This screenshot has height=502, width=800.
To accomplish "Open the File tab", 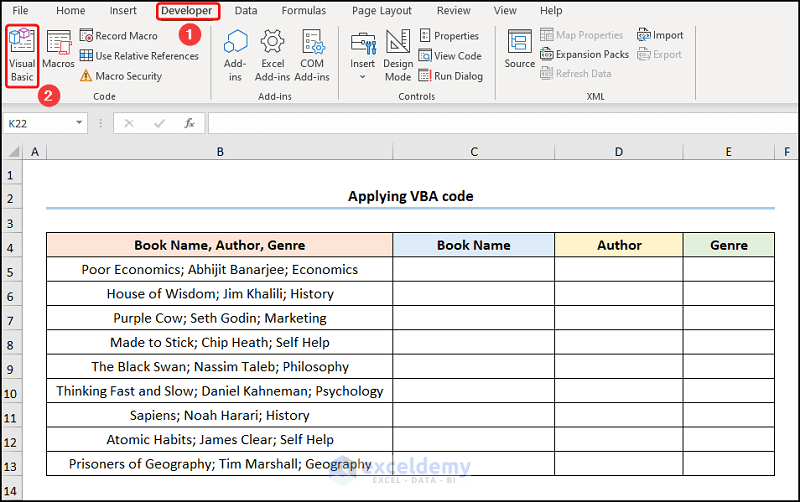I will click(20, 11).
